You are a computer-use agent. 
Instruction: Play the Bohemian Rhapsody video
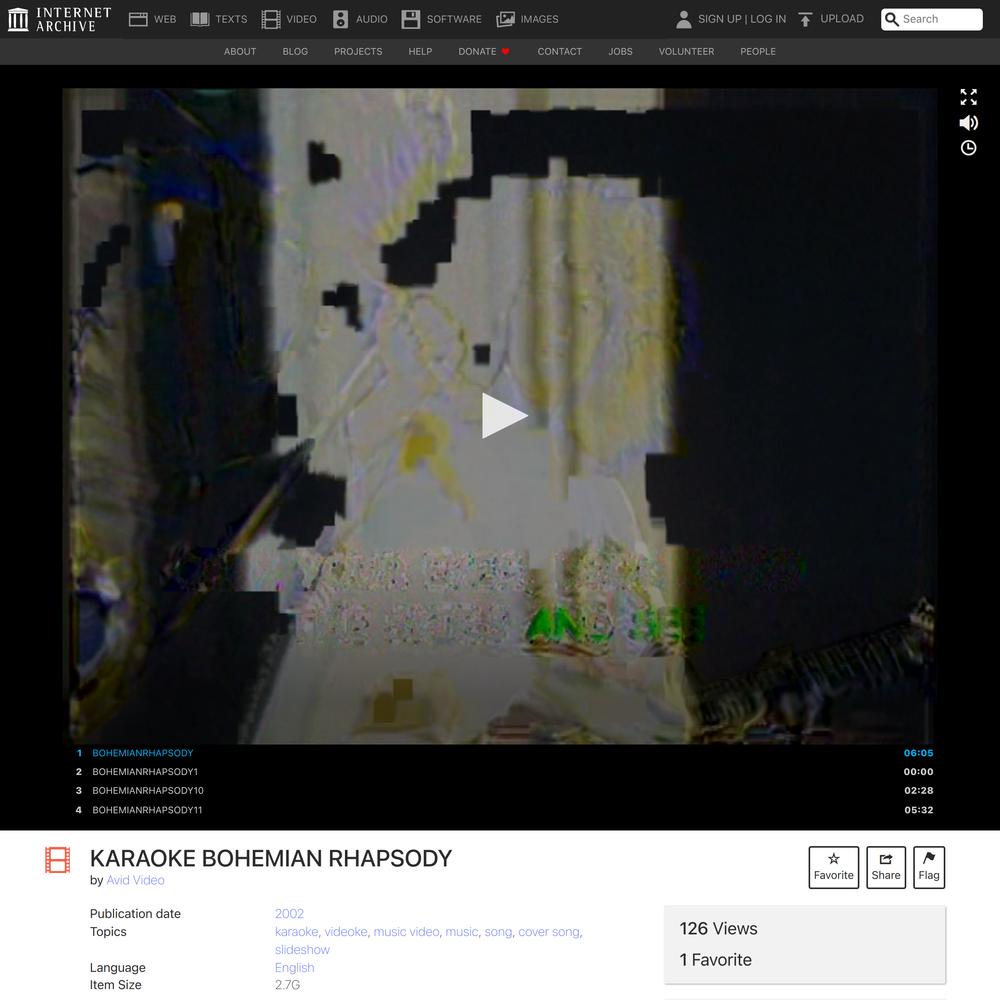(504, 415)
